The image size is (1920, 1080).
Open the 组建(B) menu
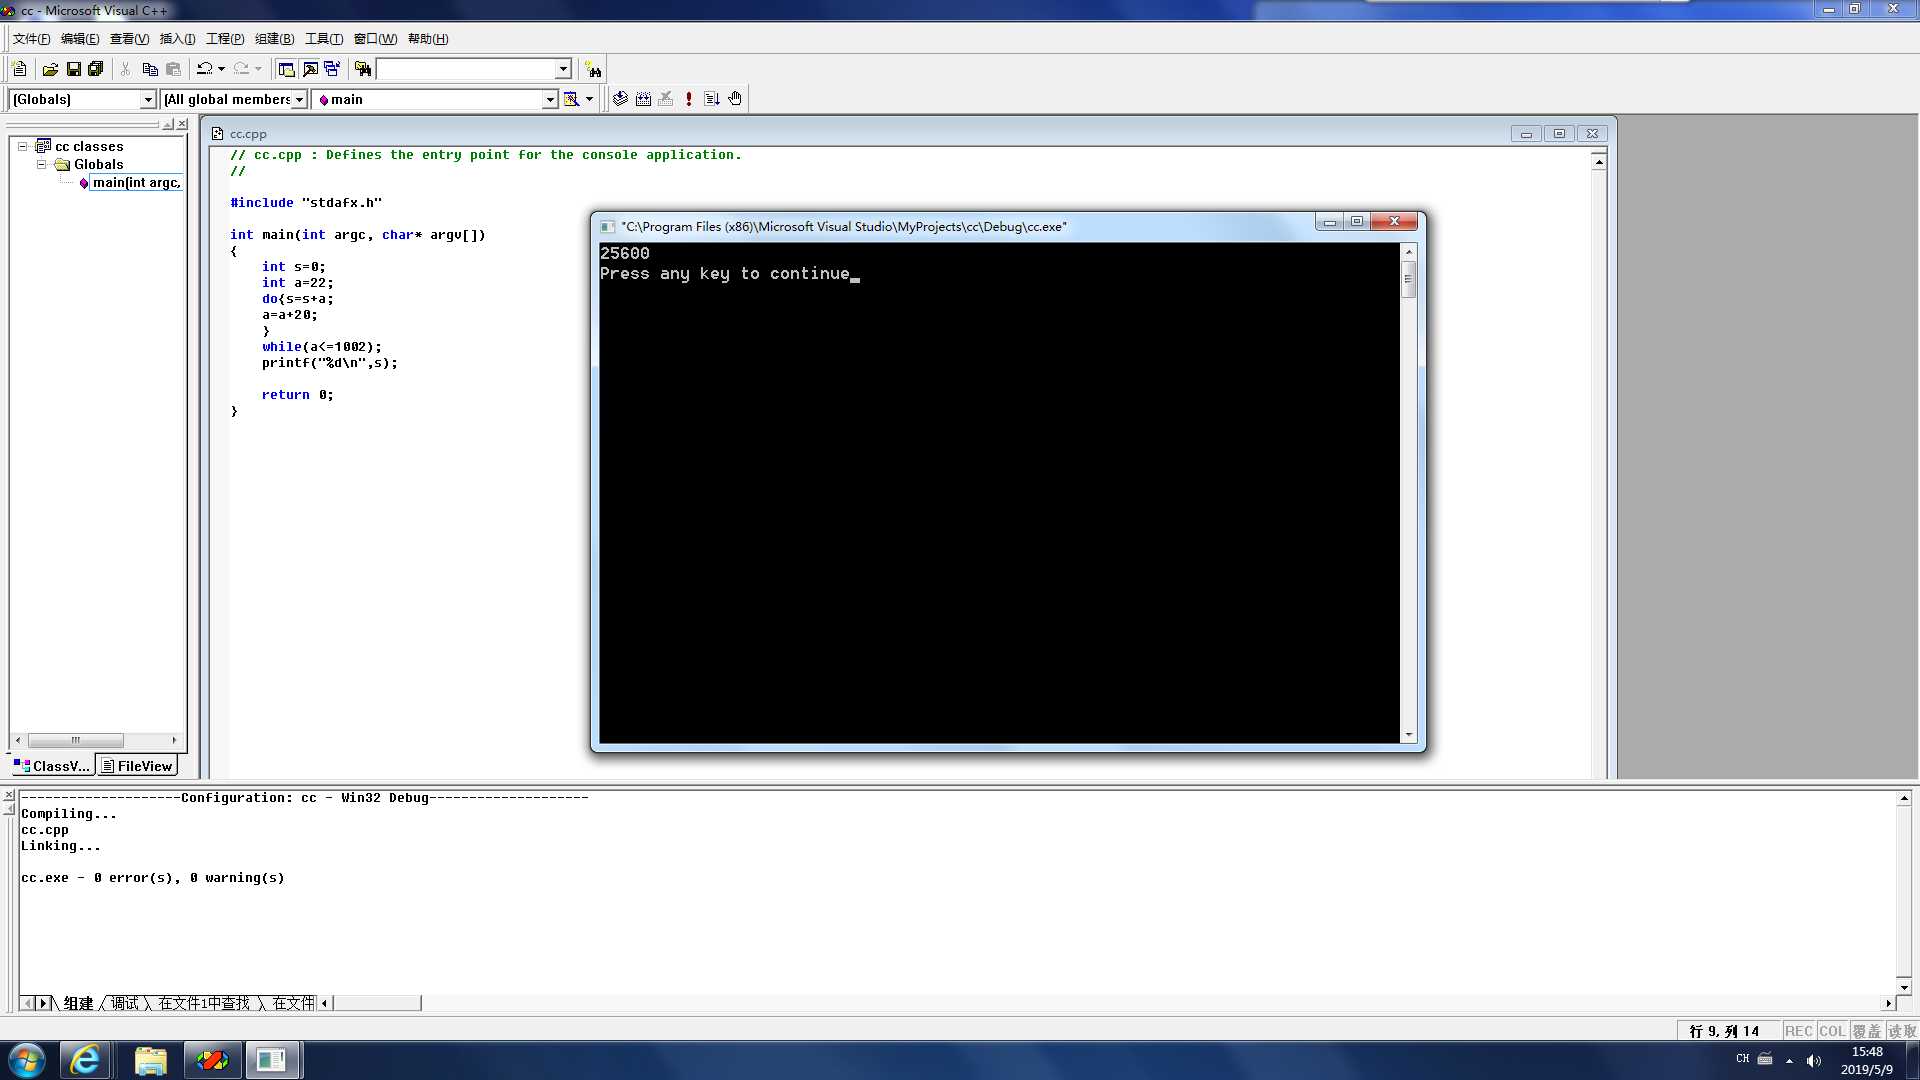point(274,39)
